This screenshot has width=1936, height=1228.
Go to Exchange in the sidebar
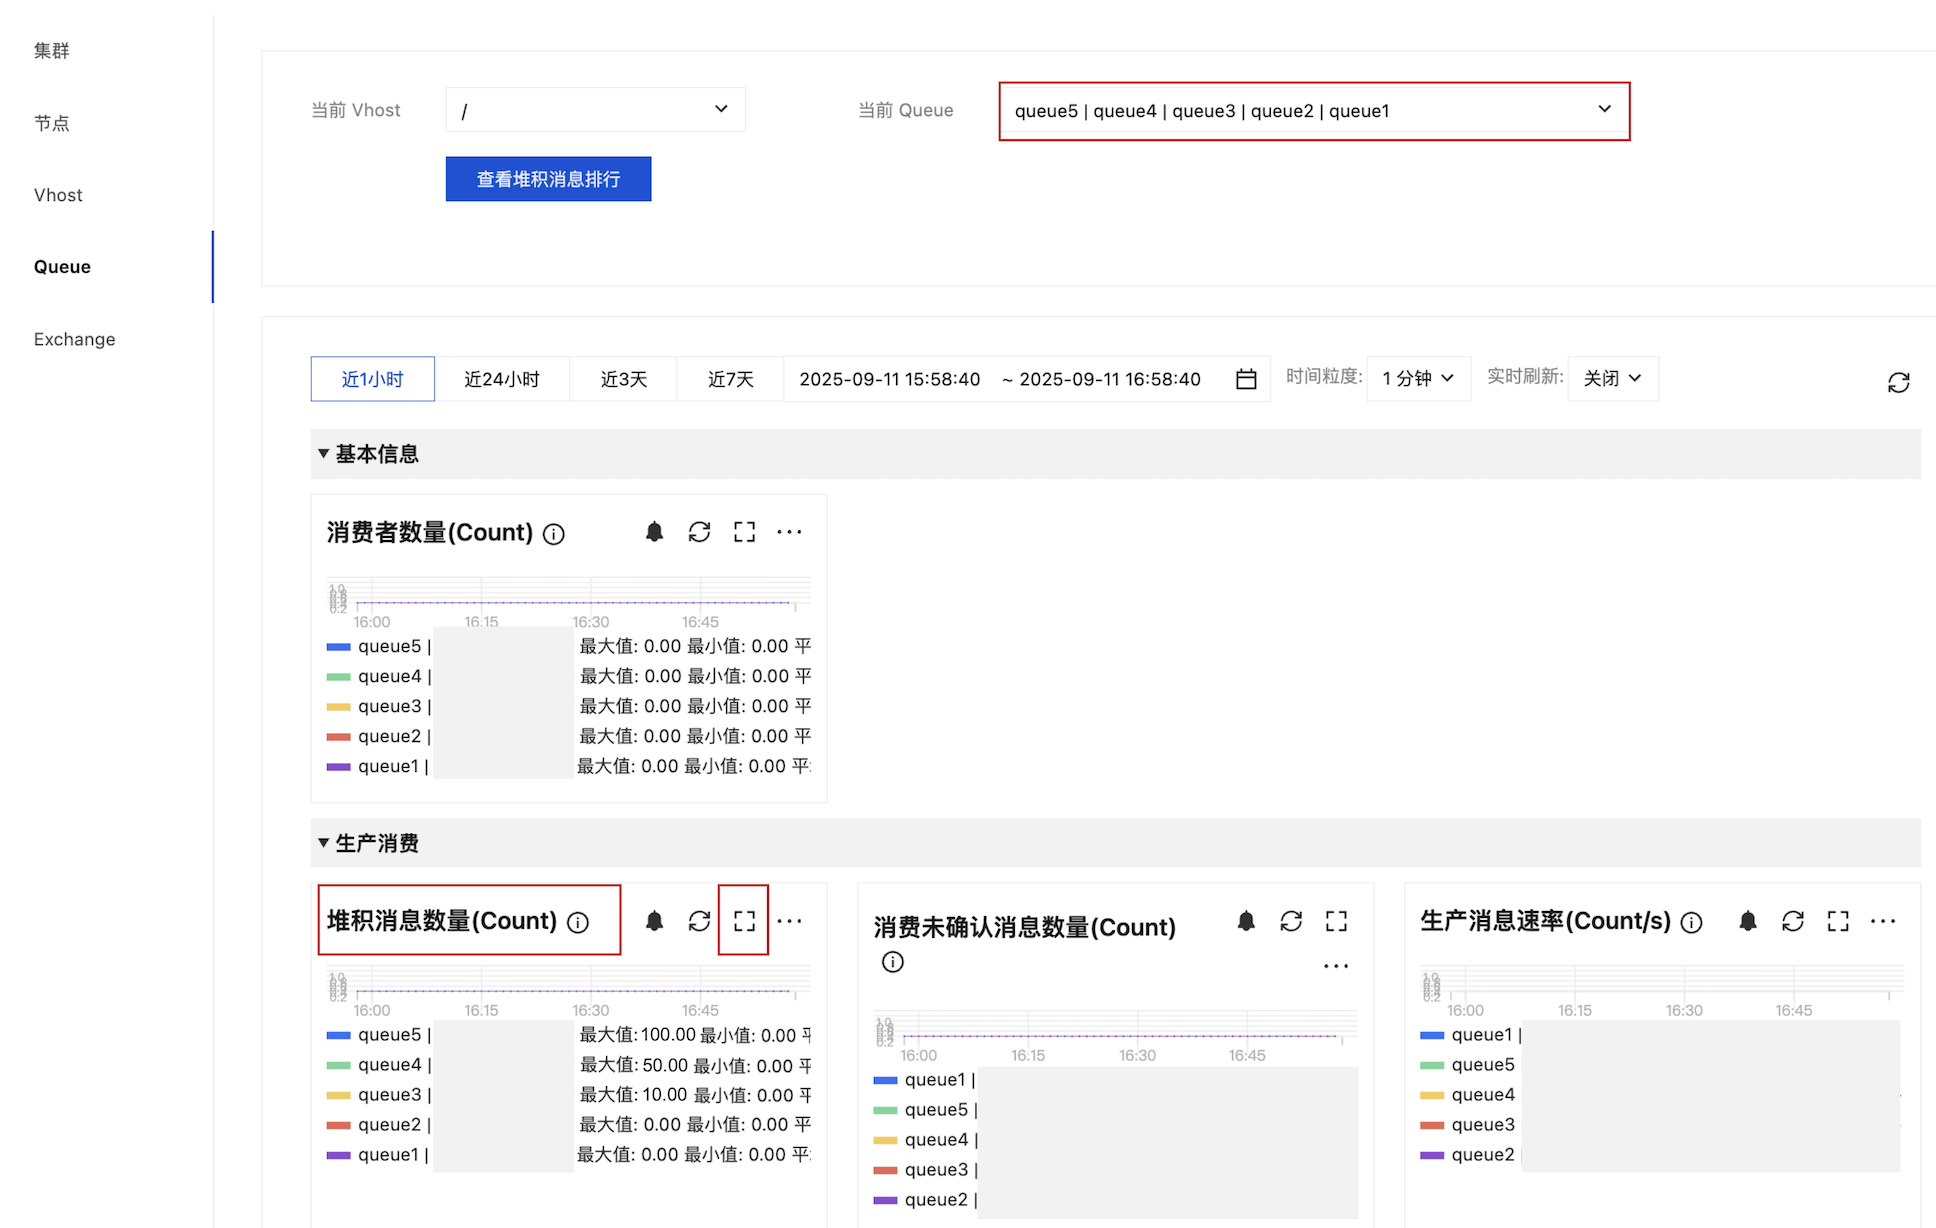pyautogui.click(x=75, y=339)
